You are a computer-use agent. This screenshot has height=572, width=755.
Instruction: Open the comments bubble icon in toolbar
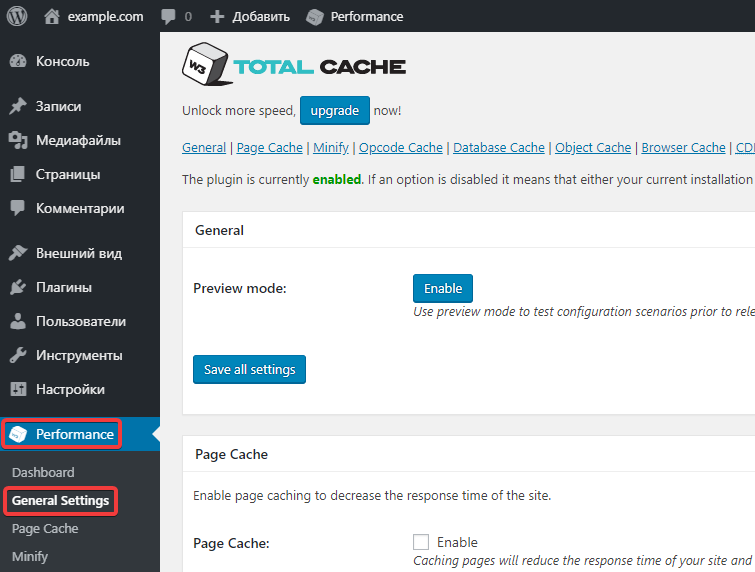[167, 16]
